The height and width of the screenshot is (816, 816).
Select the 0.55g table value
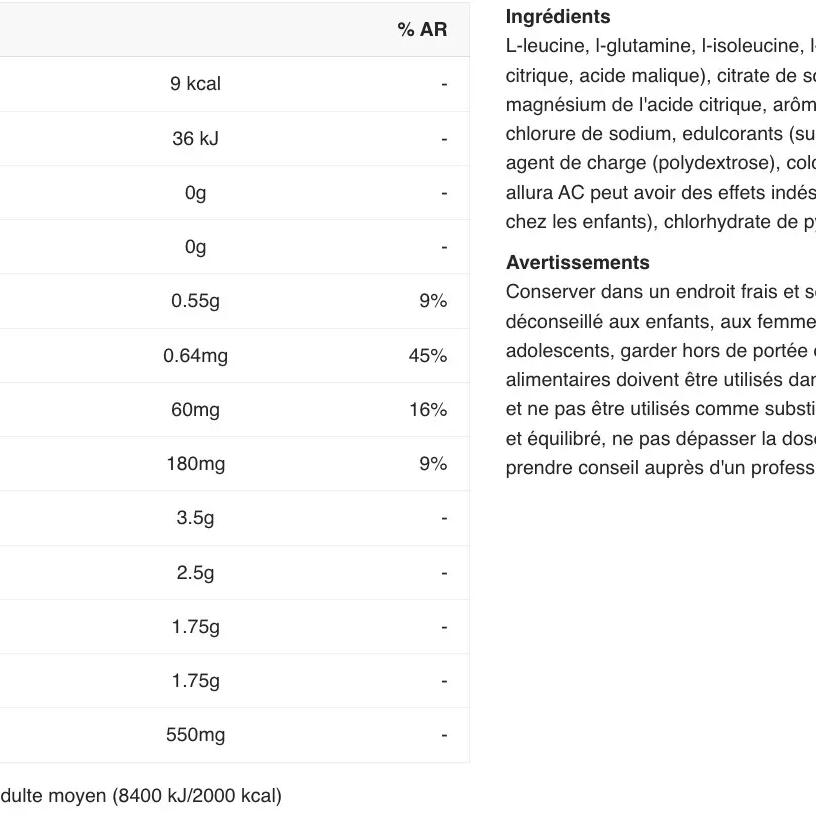(x=195, y=301)
